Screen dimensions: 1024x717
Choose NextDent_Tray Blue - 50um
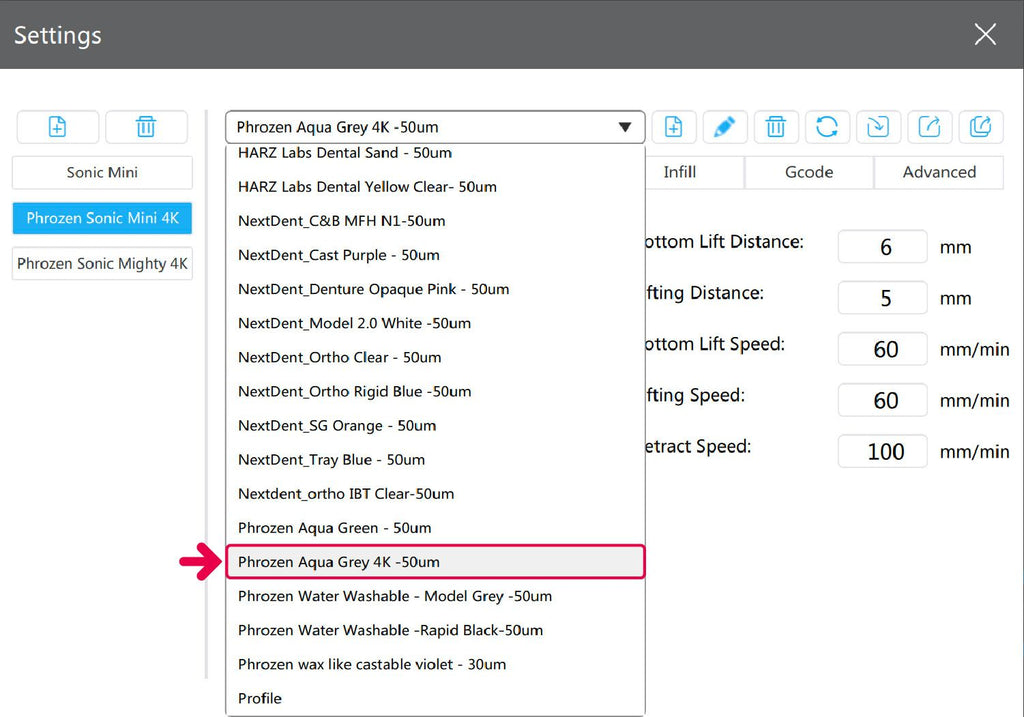(x=435, y=460)
